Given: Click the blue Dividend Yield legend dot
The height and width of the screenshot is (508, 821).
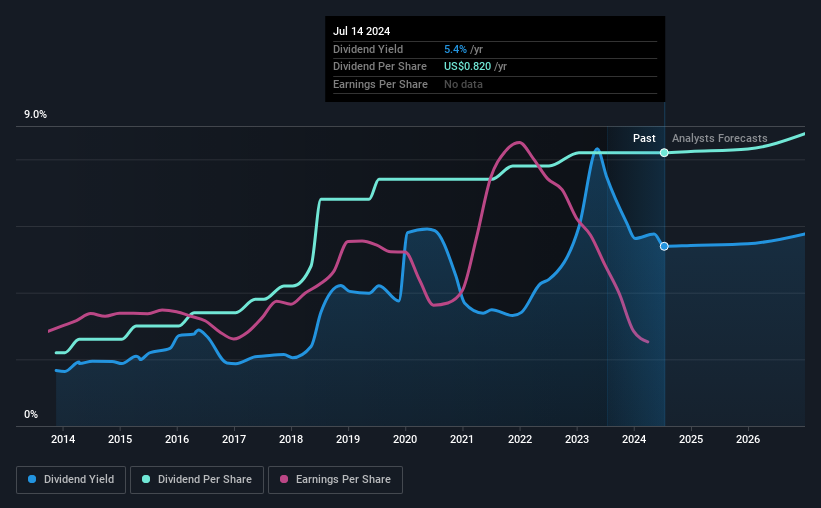Looking at the screenshot, I should pos(32,479).
